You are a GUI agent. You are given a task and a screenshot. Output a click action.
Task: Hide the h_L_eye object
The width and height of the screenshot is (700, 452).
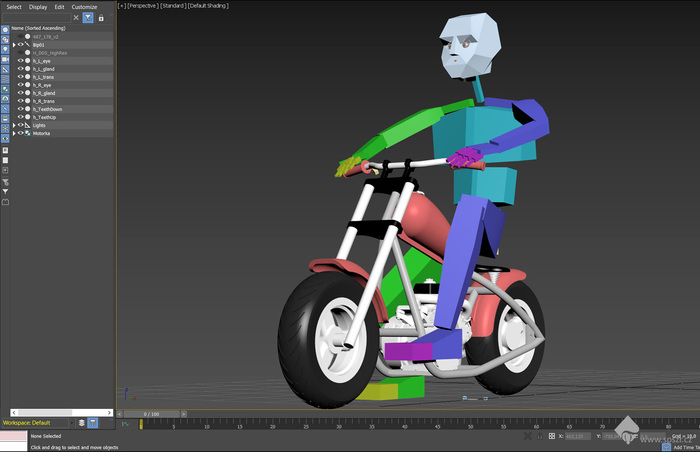21,61
